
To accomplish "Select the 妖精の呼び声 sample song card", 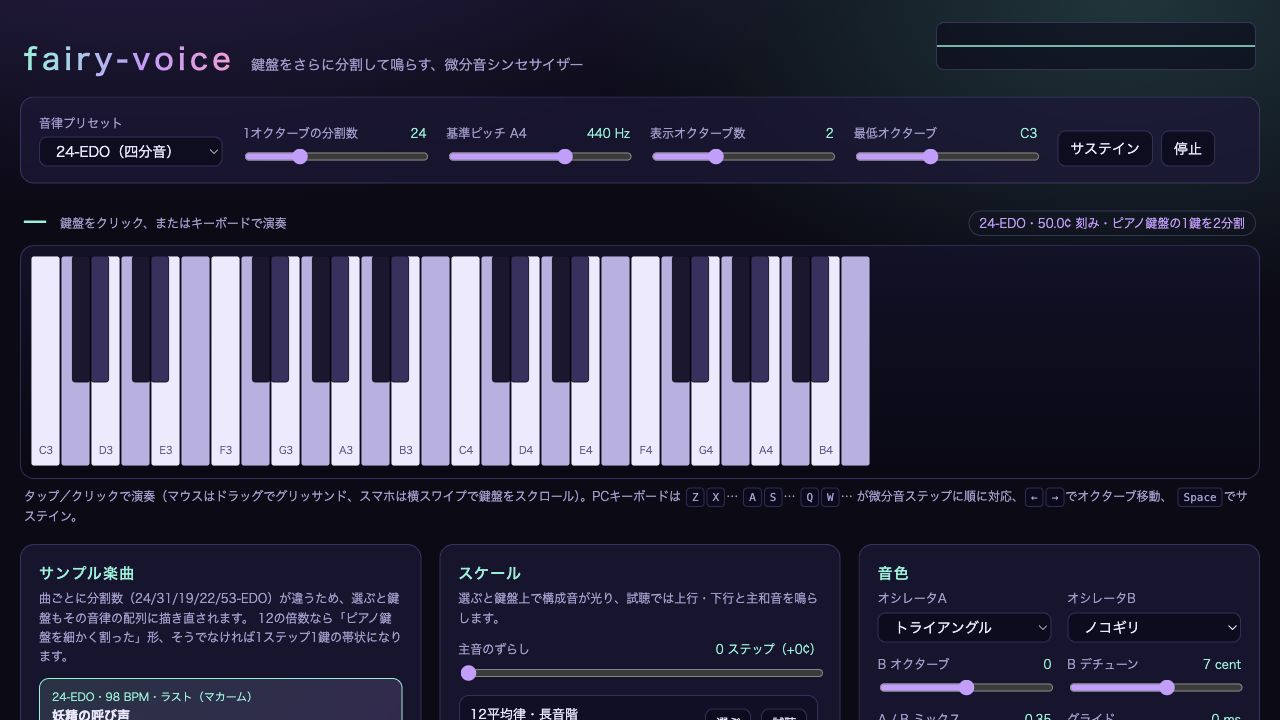I will coord(221,700).
